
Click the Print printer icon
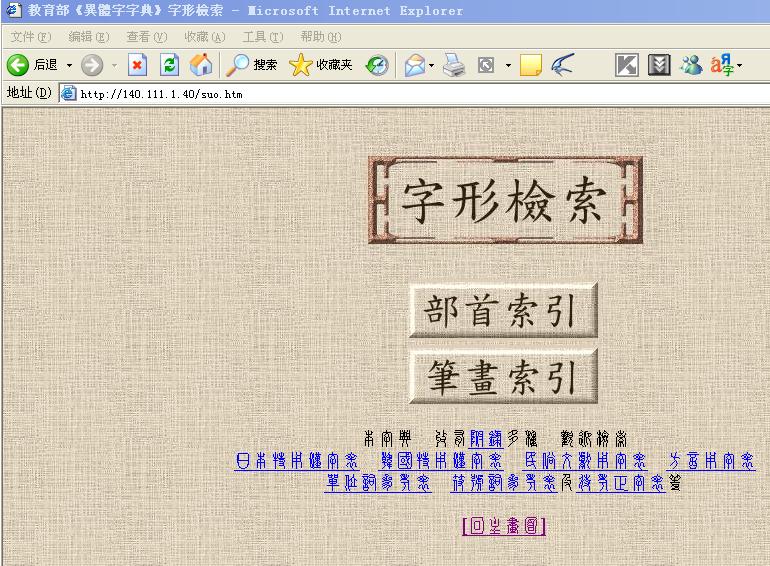click(x=454, y=65)
